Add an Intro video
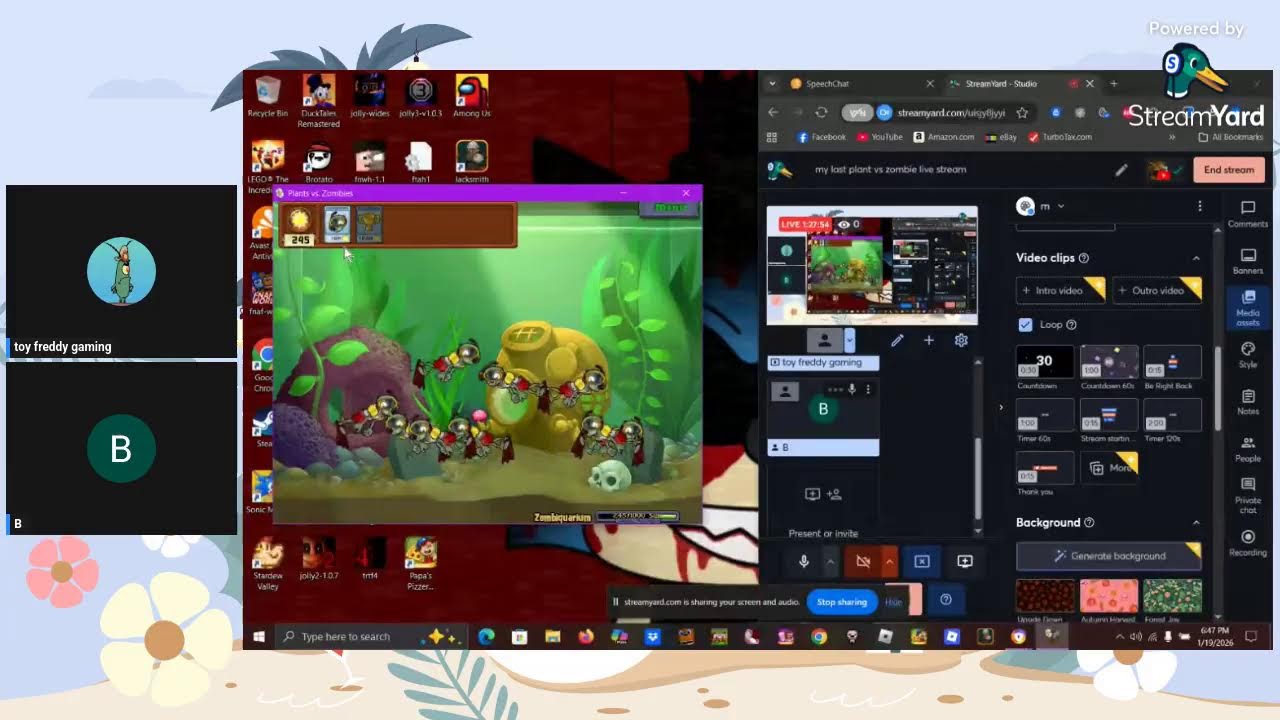The width and height of the screenshot is (1280, 720). point(1060,291)
